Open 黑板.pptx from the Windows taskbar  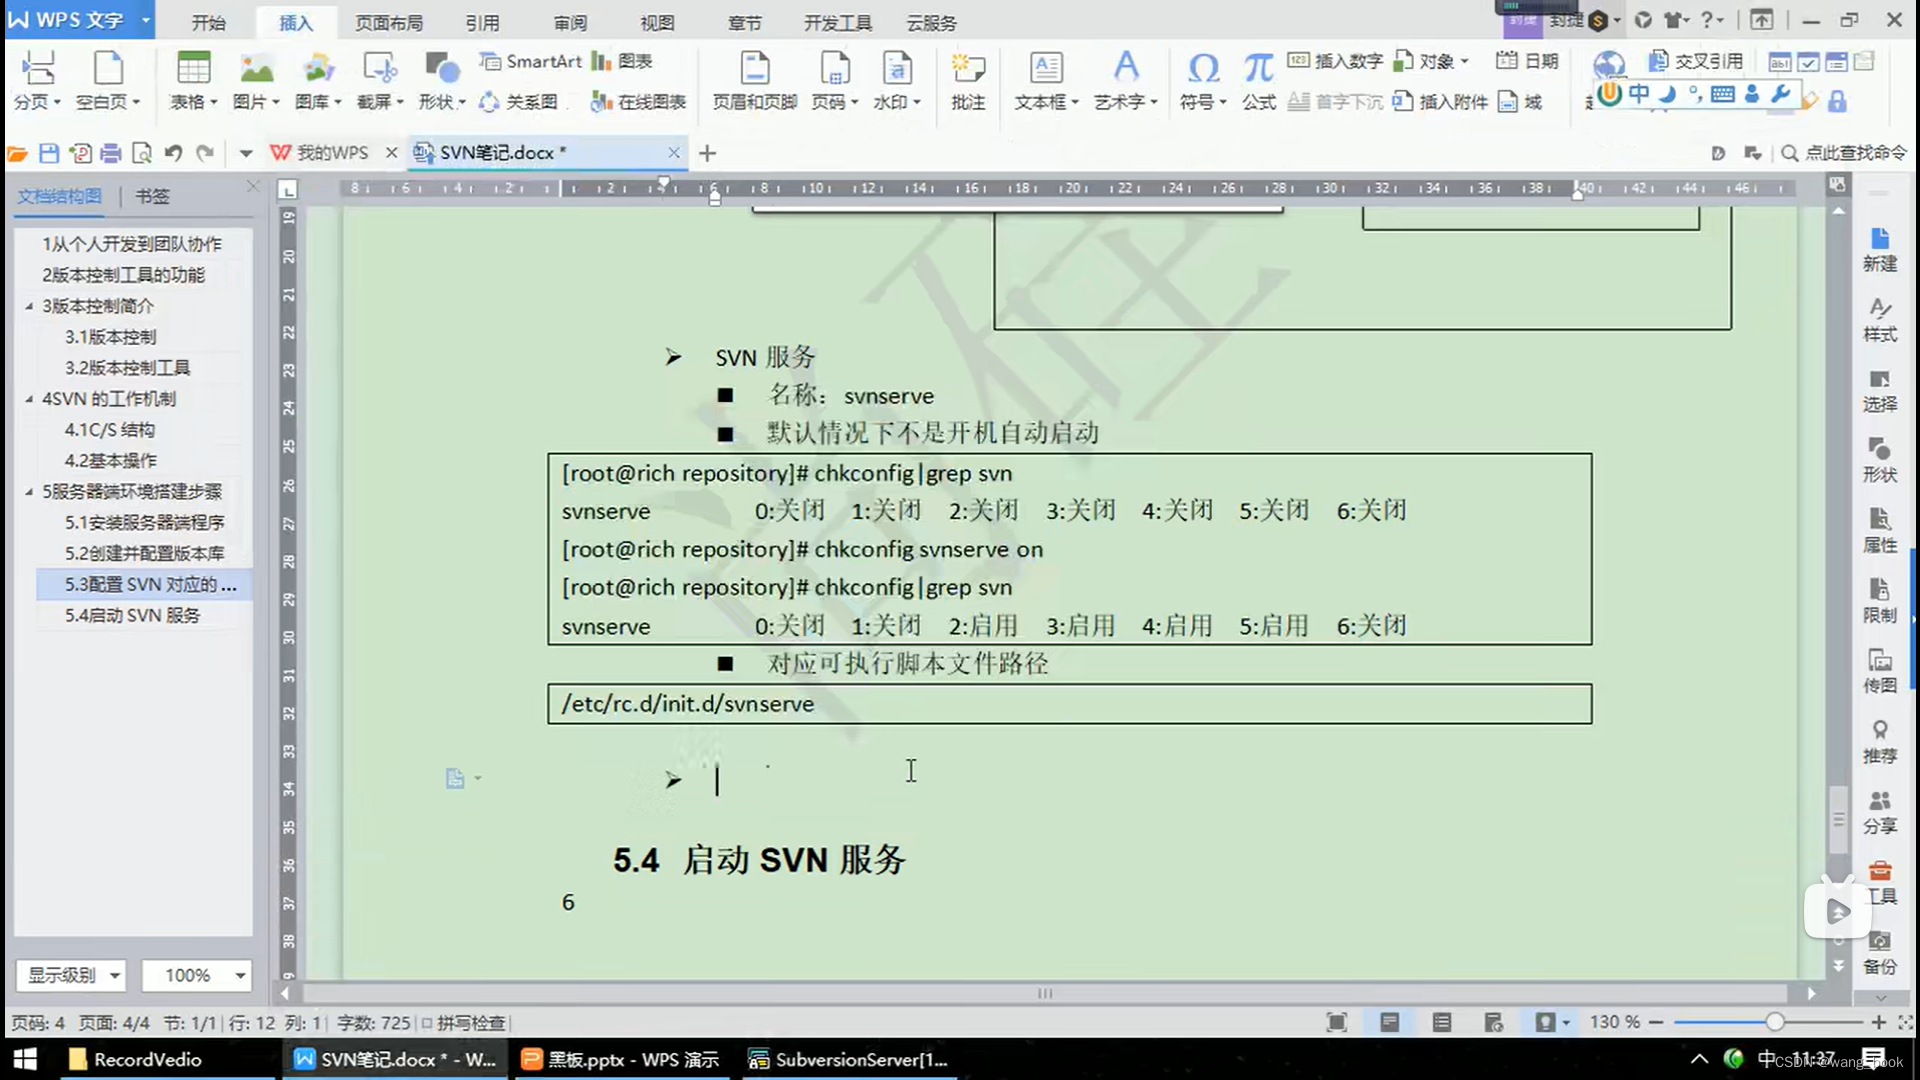click(620, 1059)
